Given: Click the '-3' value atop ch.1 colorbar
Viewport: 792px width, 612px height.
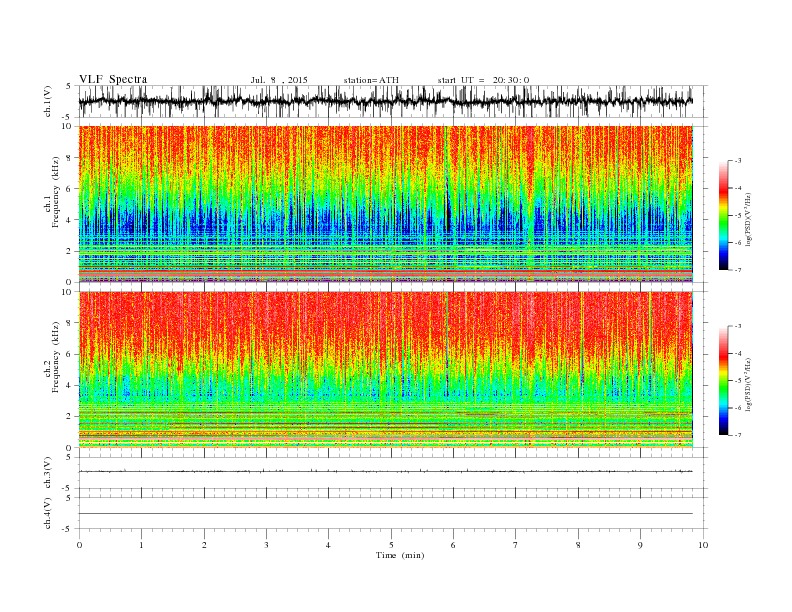Looking at the screenshot, I should pos(737,161).
